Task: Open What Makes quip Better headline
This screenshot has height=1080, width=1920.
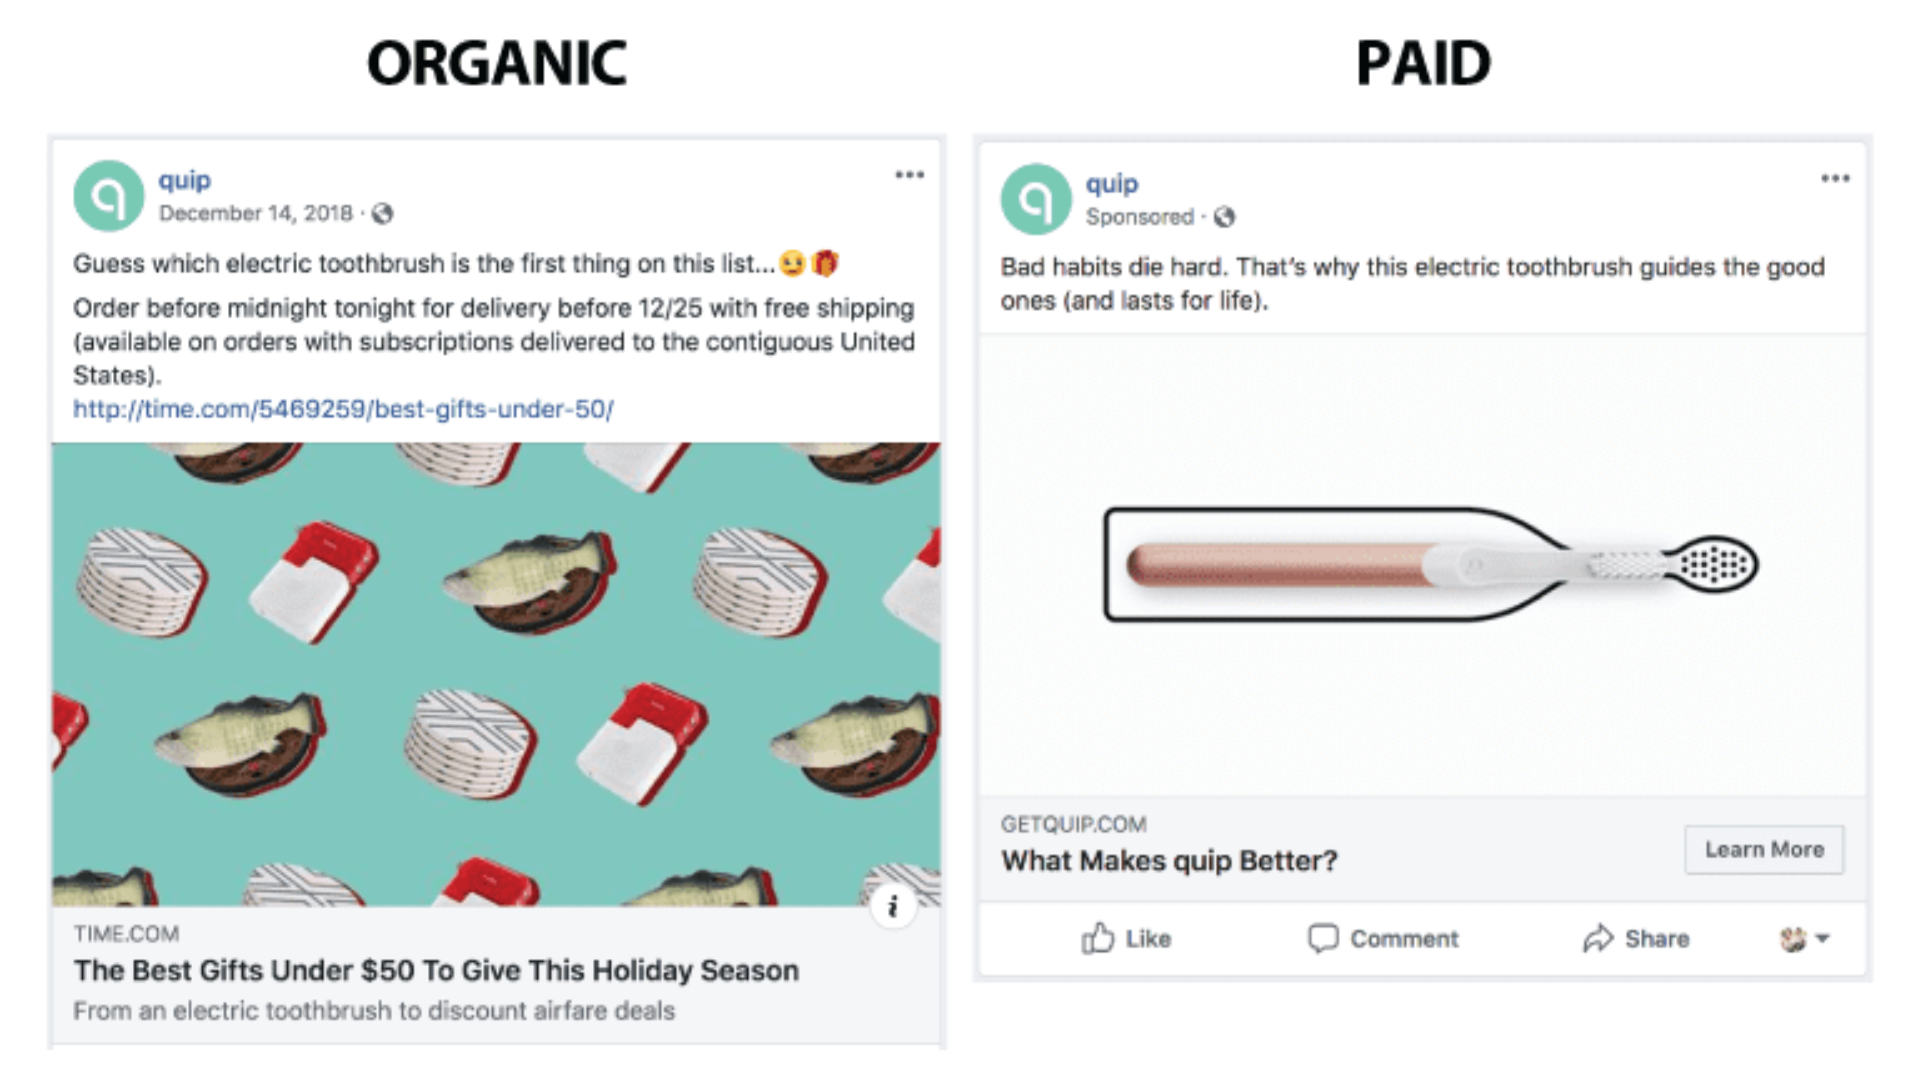Action: [x=1169, y=860]
